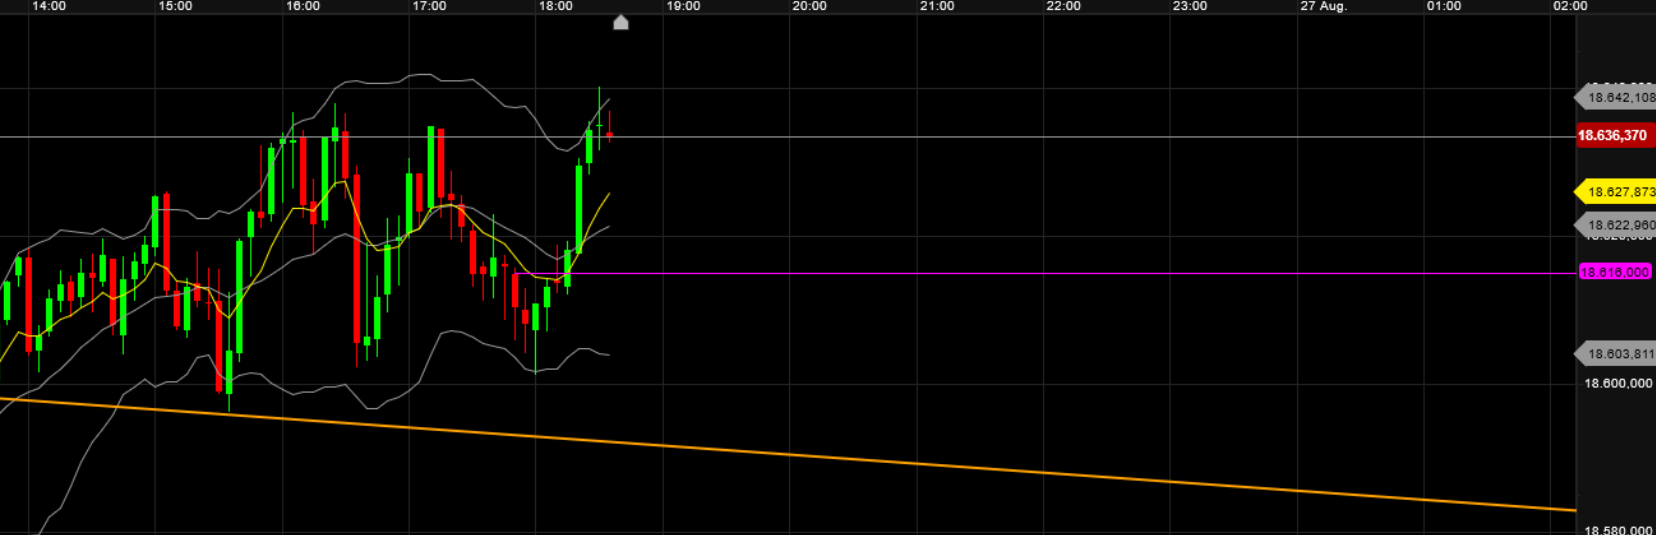Viewport: 1656px width, 535px height.
Task: Click the 20:00 time axis label
Action: tap(809, 6)
